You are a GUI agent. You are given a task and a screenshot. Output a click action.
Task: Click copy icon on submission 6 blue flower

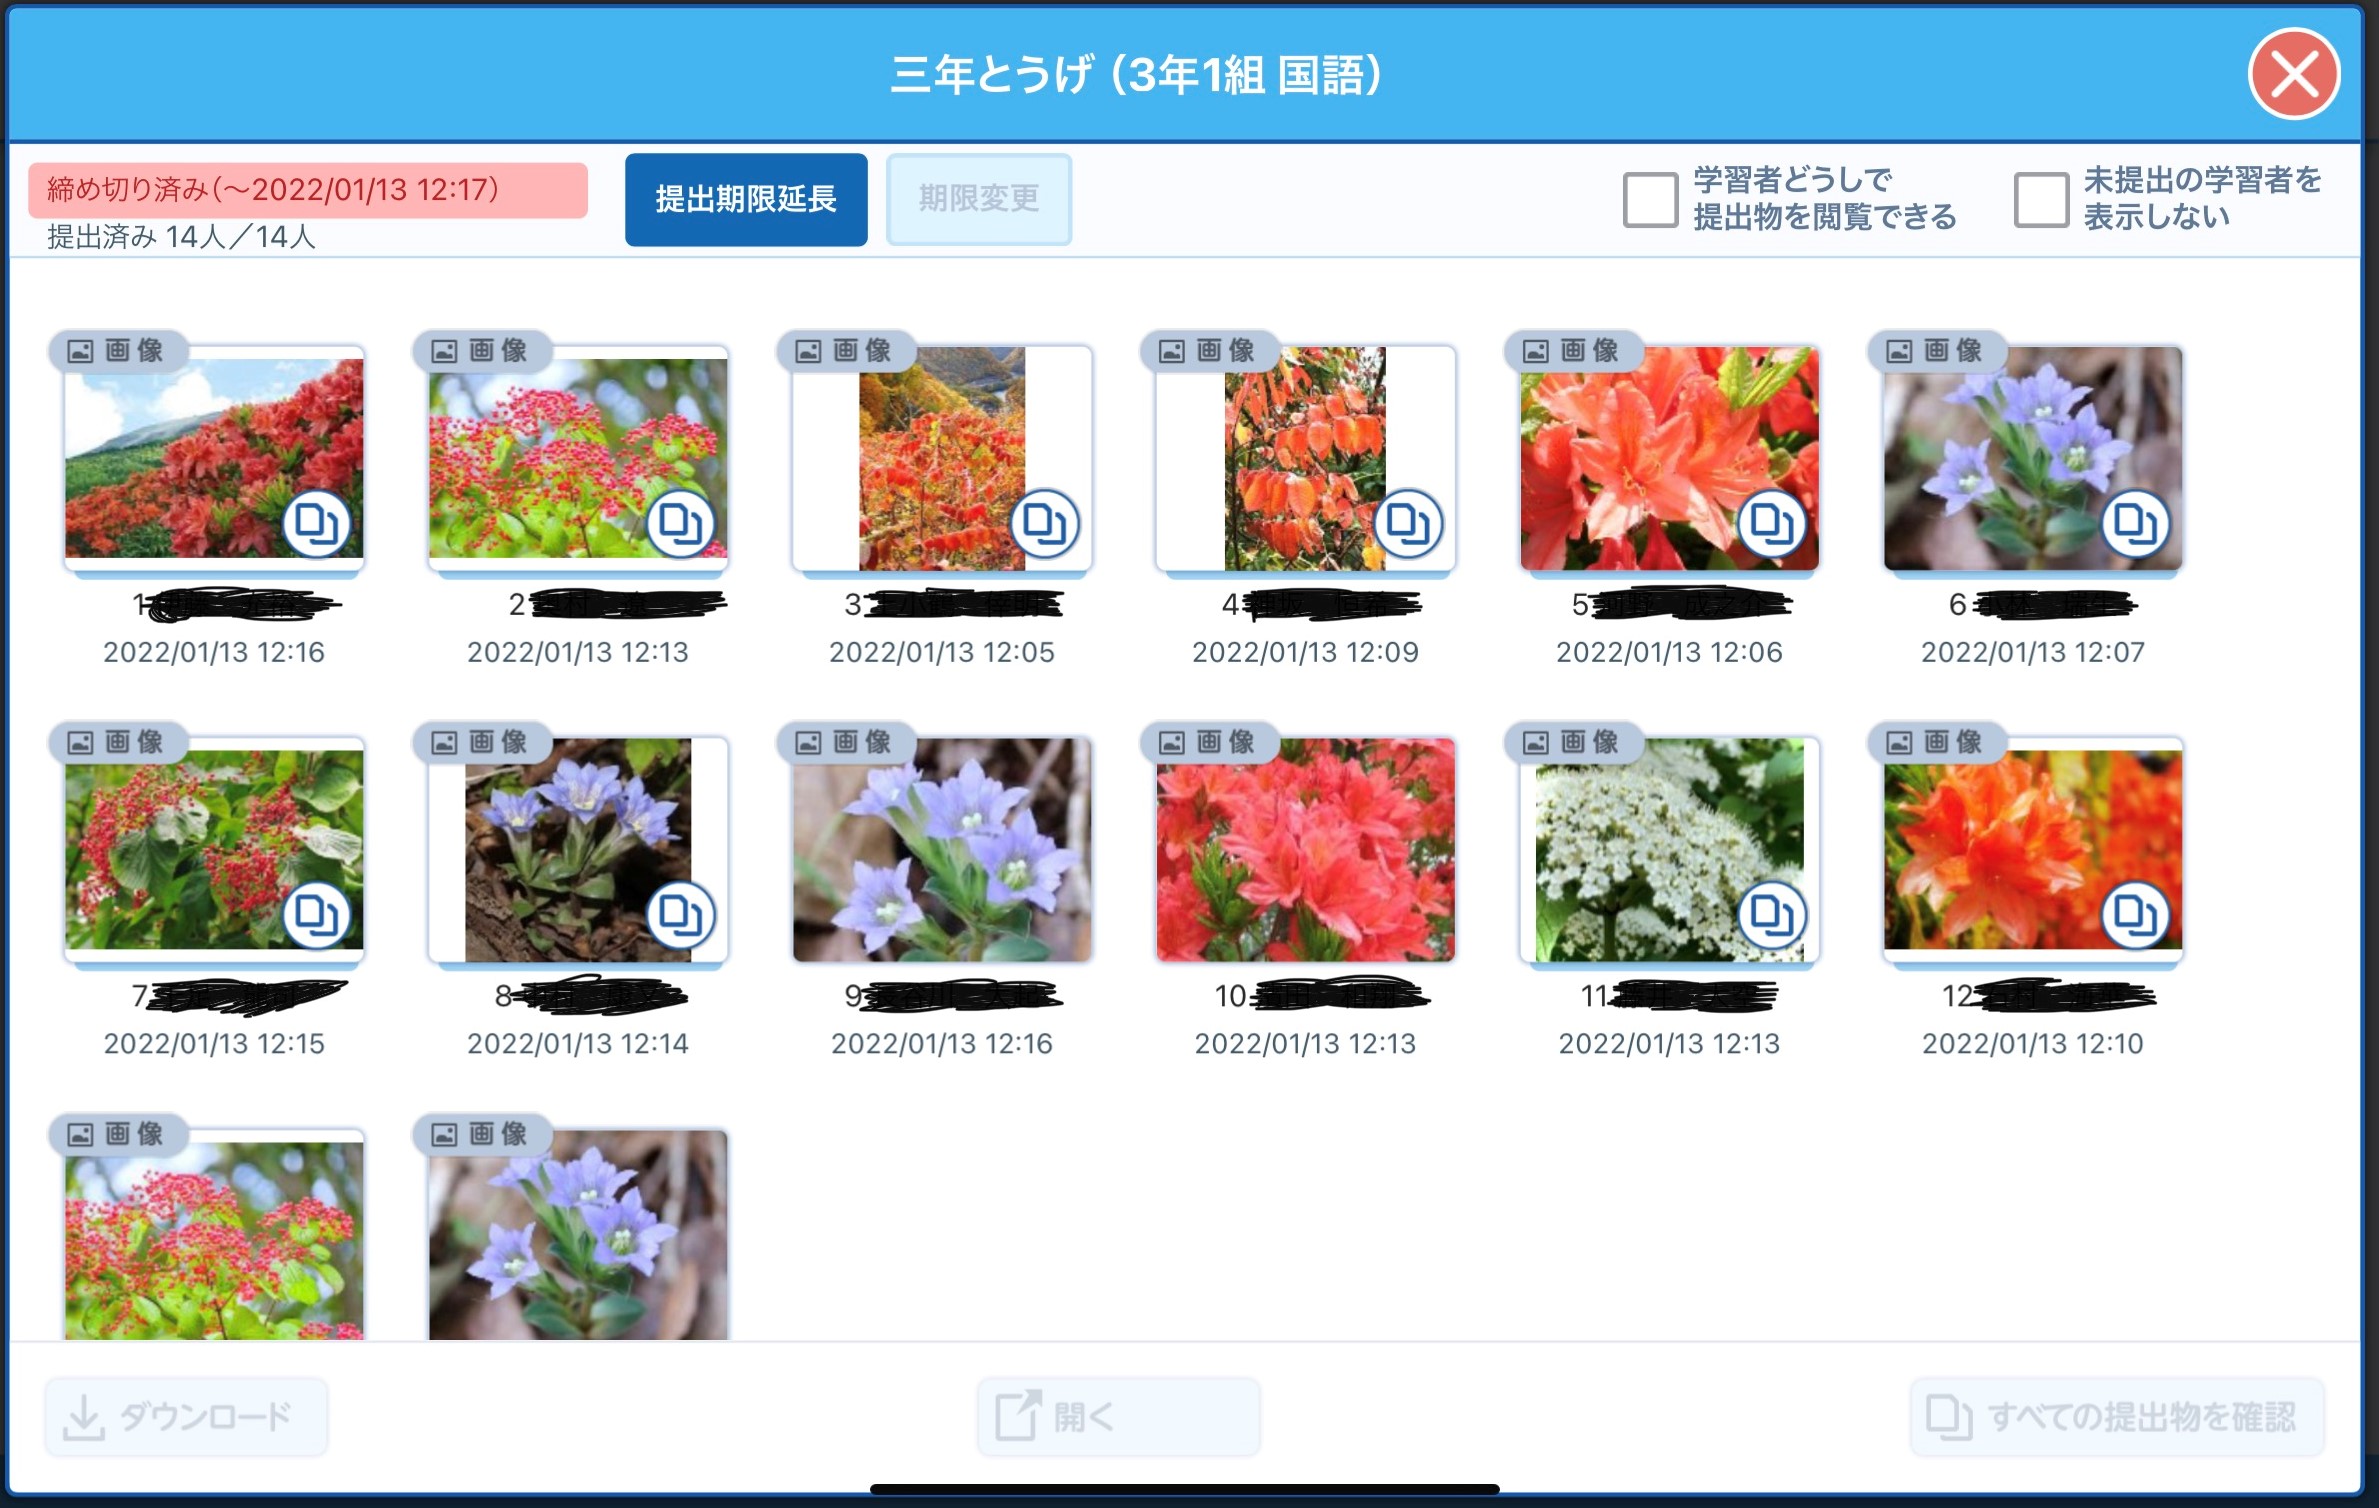coord(2135,523)
